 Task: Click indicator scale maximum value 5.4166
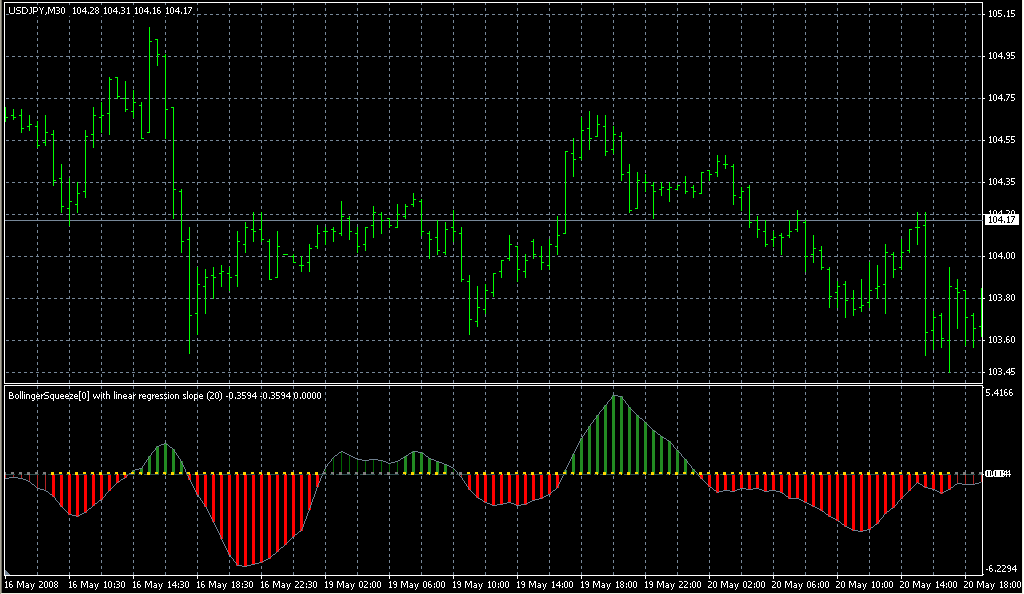coord(1000,394)
